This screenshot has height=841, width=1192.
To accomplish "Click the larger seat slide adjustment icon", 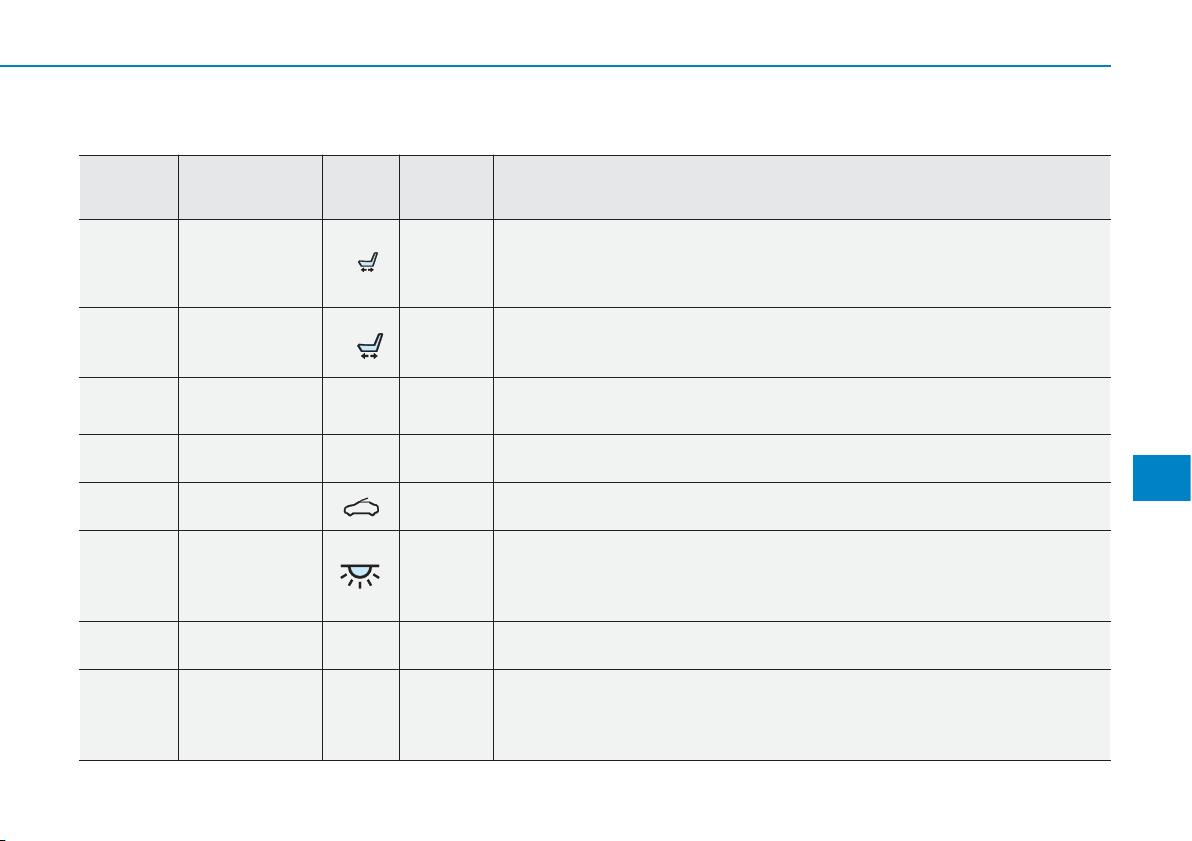I will (370, 346).
